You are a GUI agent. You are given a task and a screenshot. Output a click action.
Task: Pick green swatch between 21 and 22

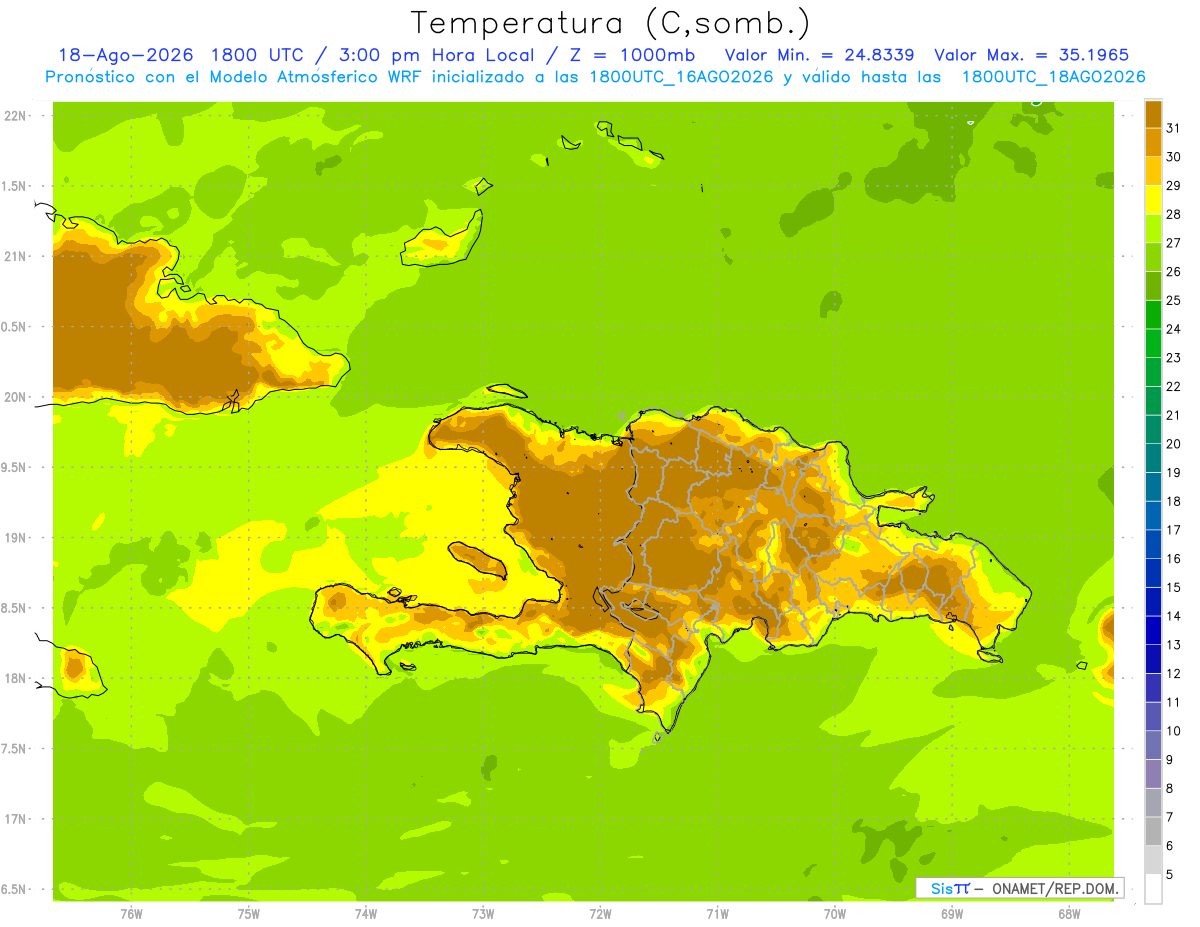1154,401
